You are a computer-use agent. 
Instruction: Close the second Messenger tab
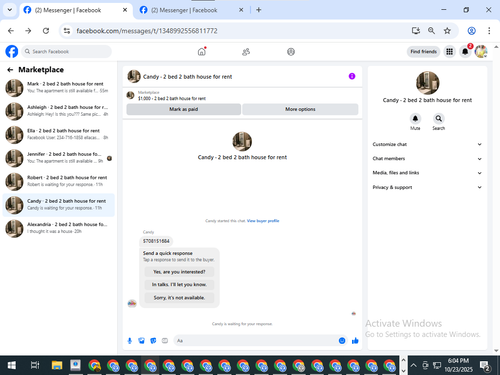click(x=241, y=10)
